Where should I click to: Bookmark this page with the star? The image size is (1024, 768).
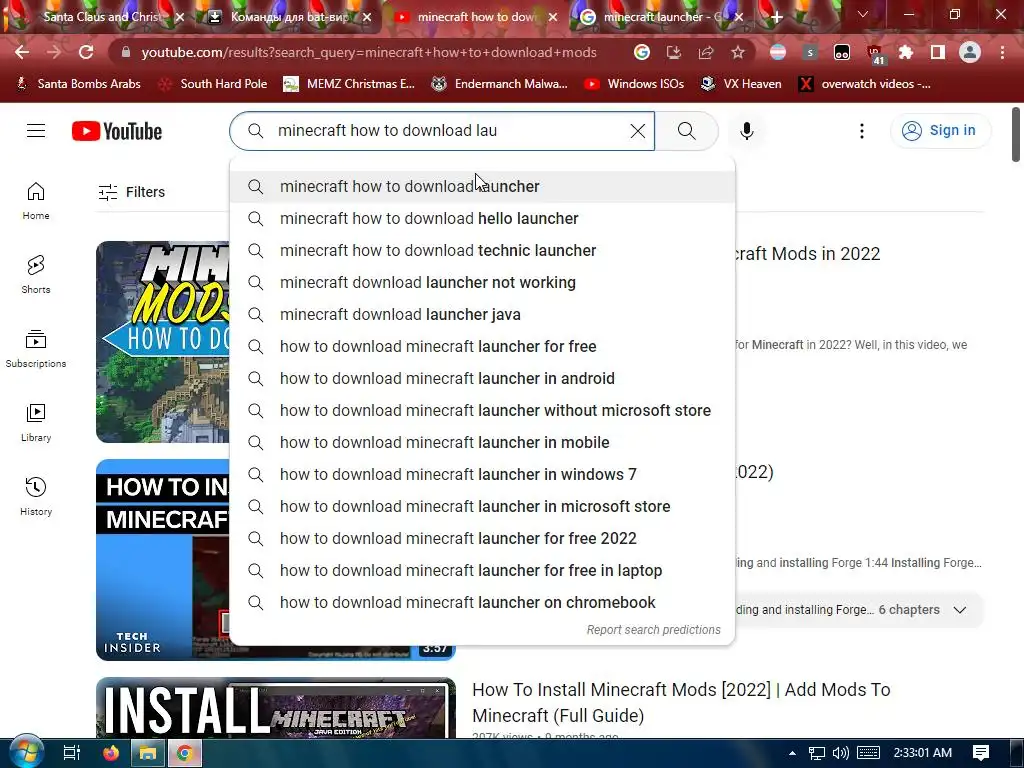[737, 52]
